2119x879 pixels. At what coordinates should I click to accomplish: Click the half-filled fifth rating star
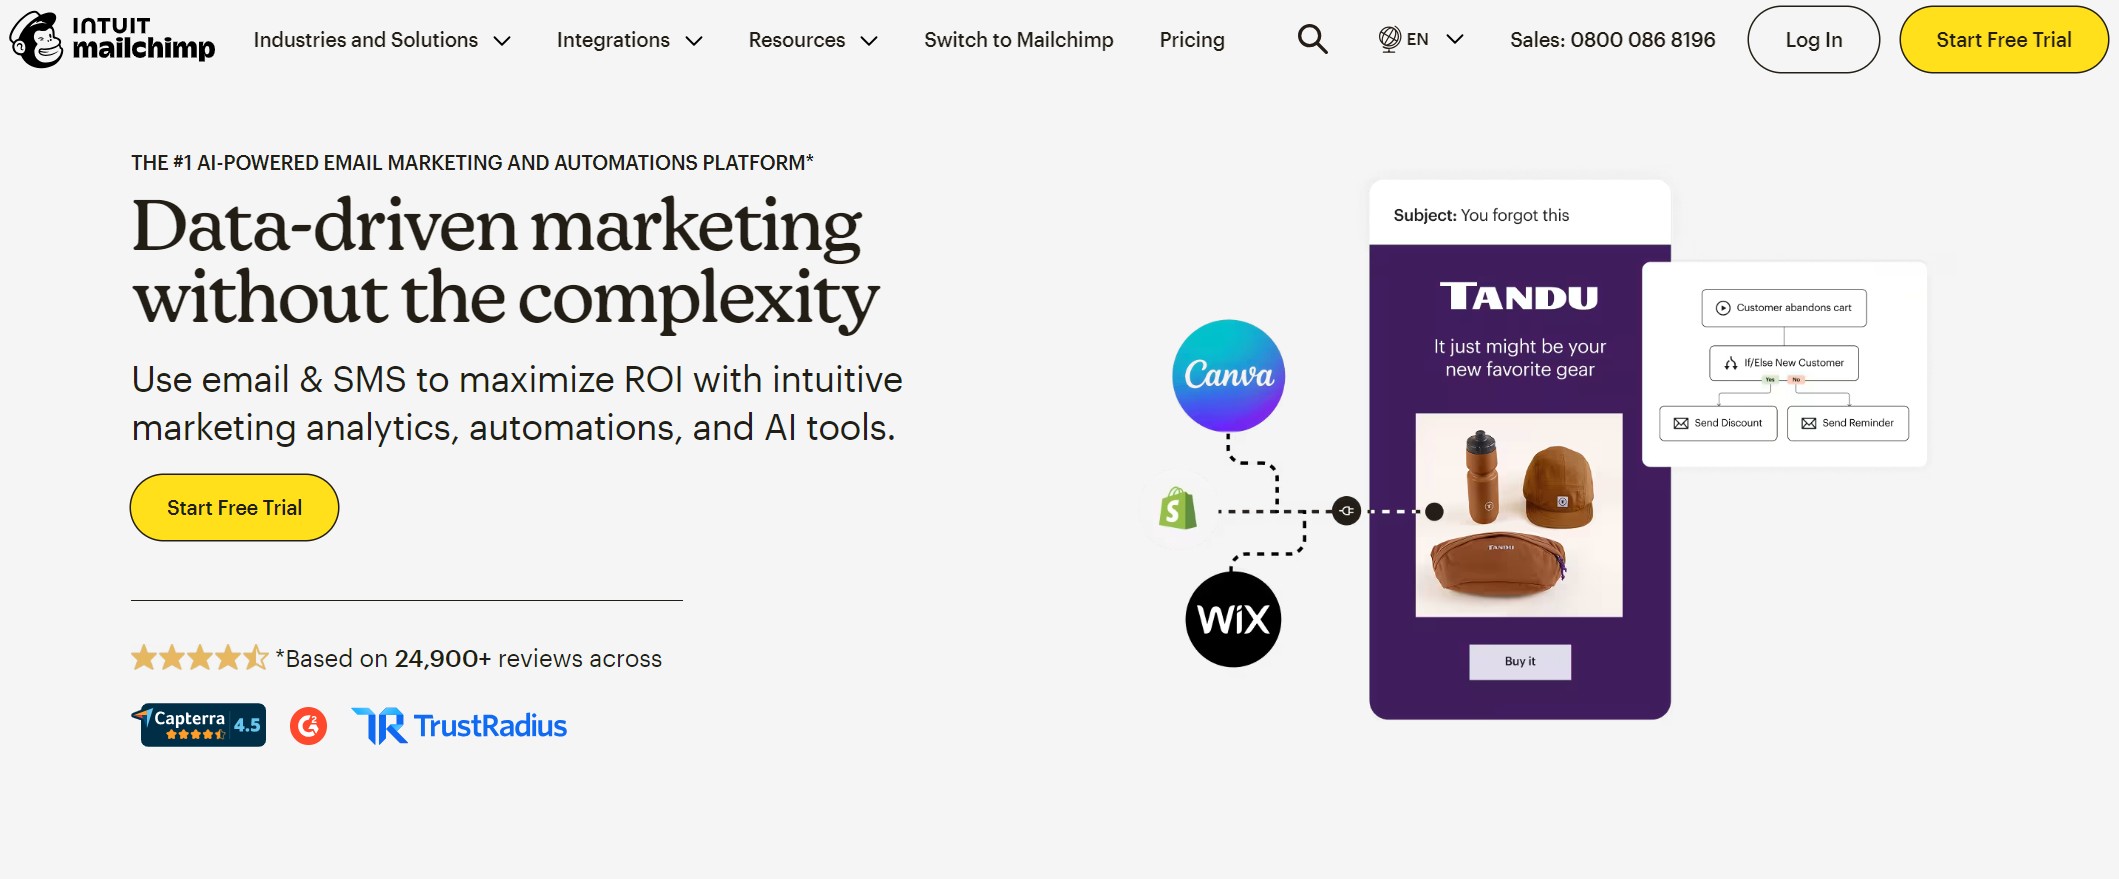[252, 657]
